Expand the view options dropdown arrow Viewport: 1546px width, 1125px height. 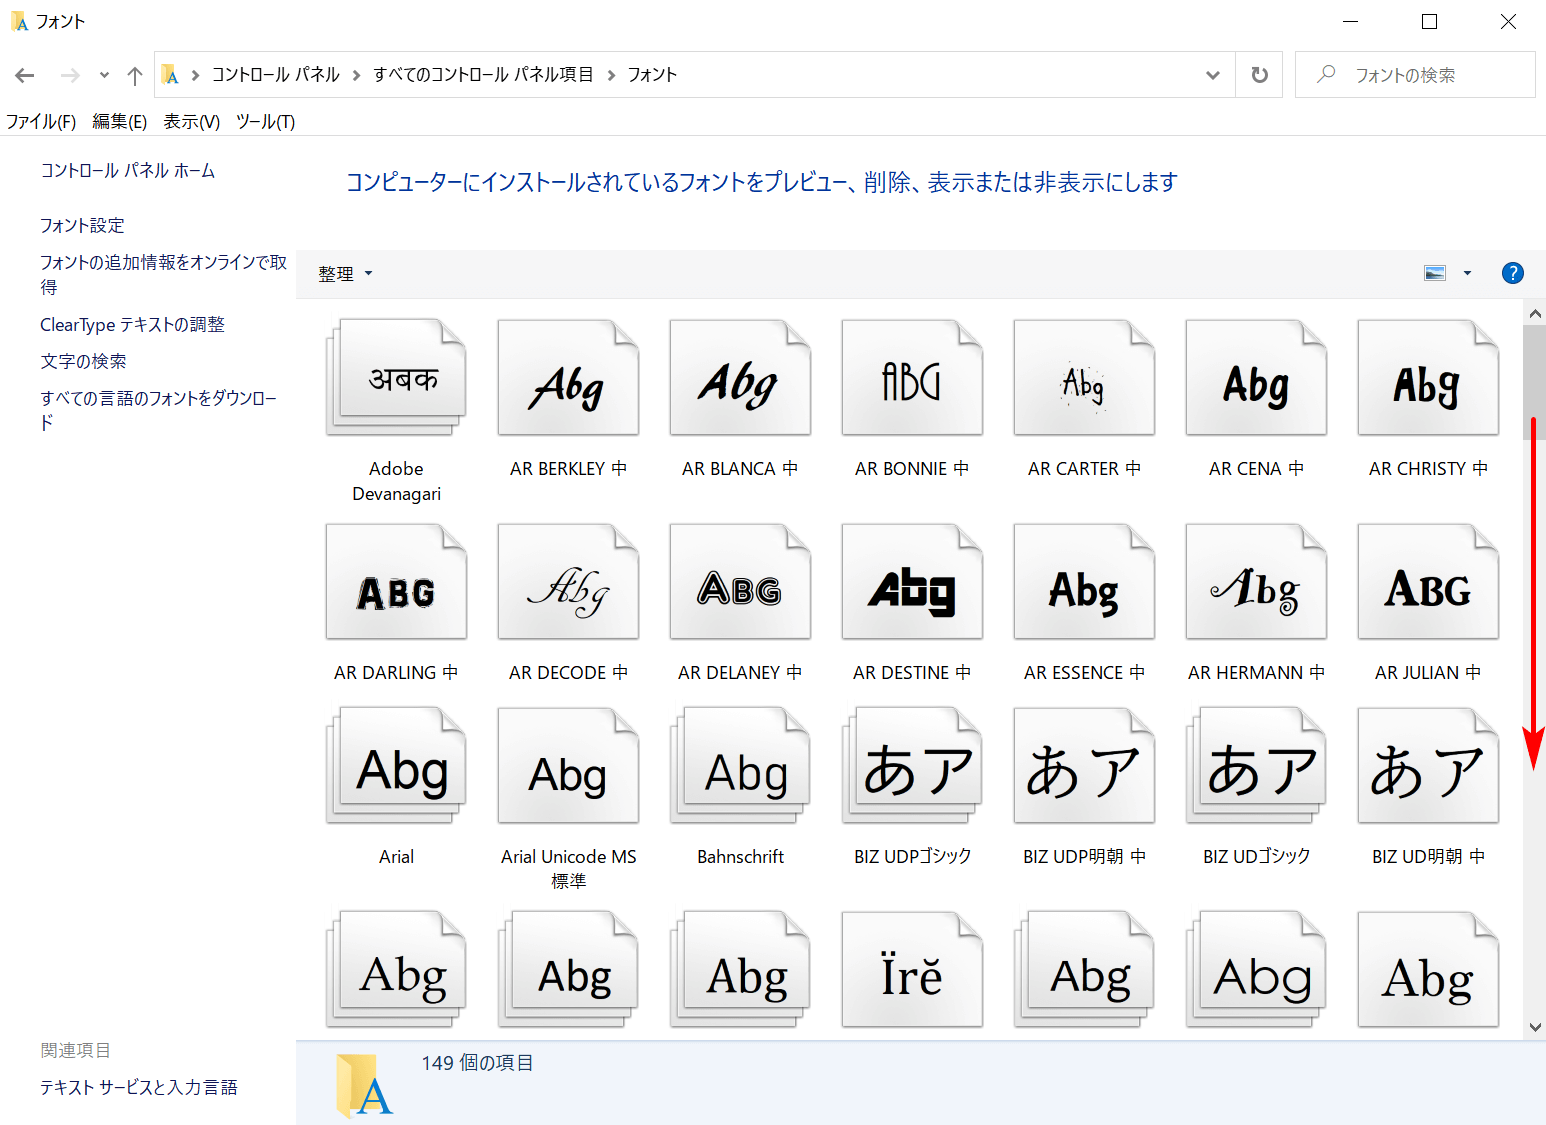click(1467, 273)
